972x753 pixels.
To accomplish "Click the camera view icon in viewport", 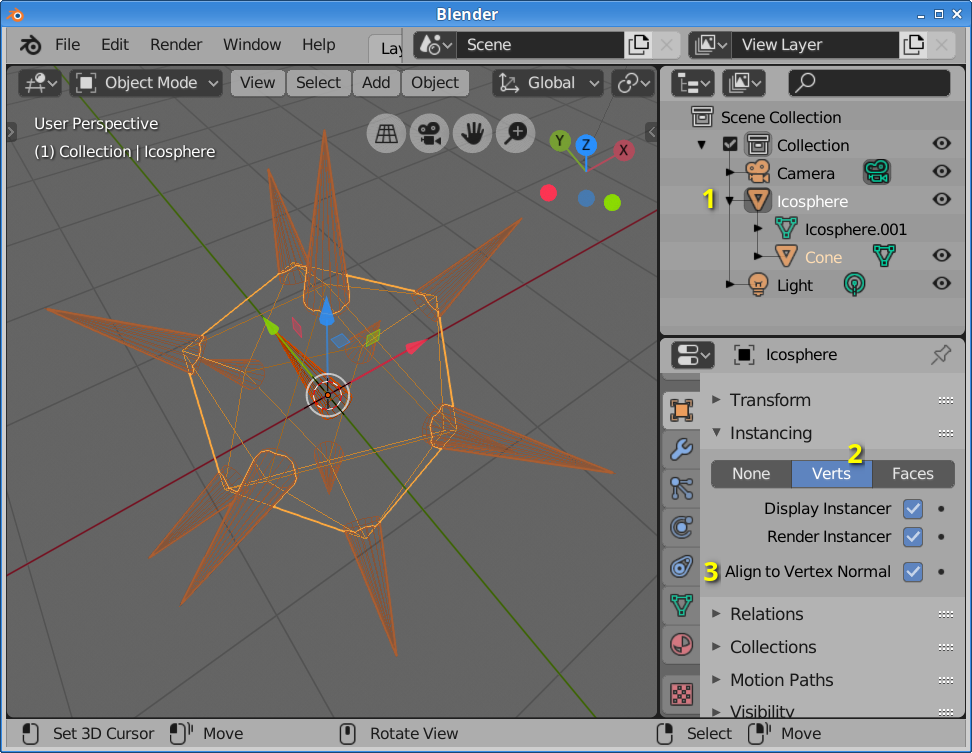I will [429, 133].
